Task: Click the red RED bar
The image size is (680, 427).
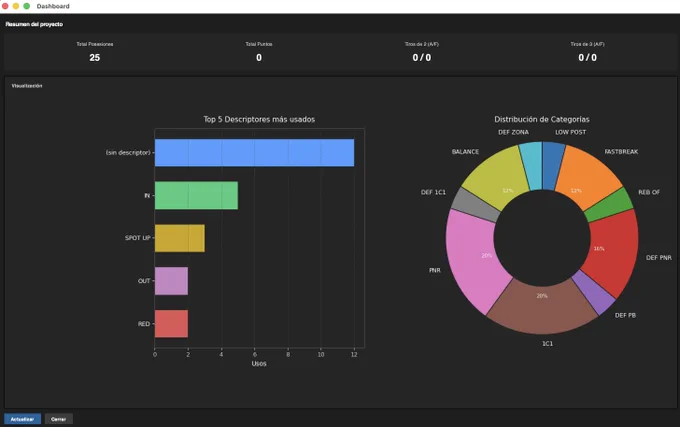Action: click(x=171, y=323)
